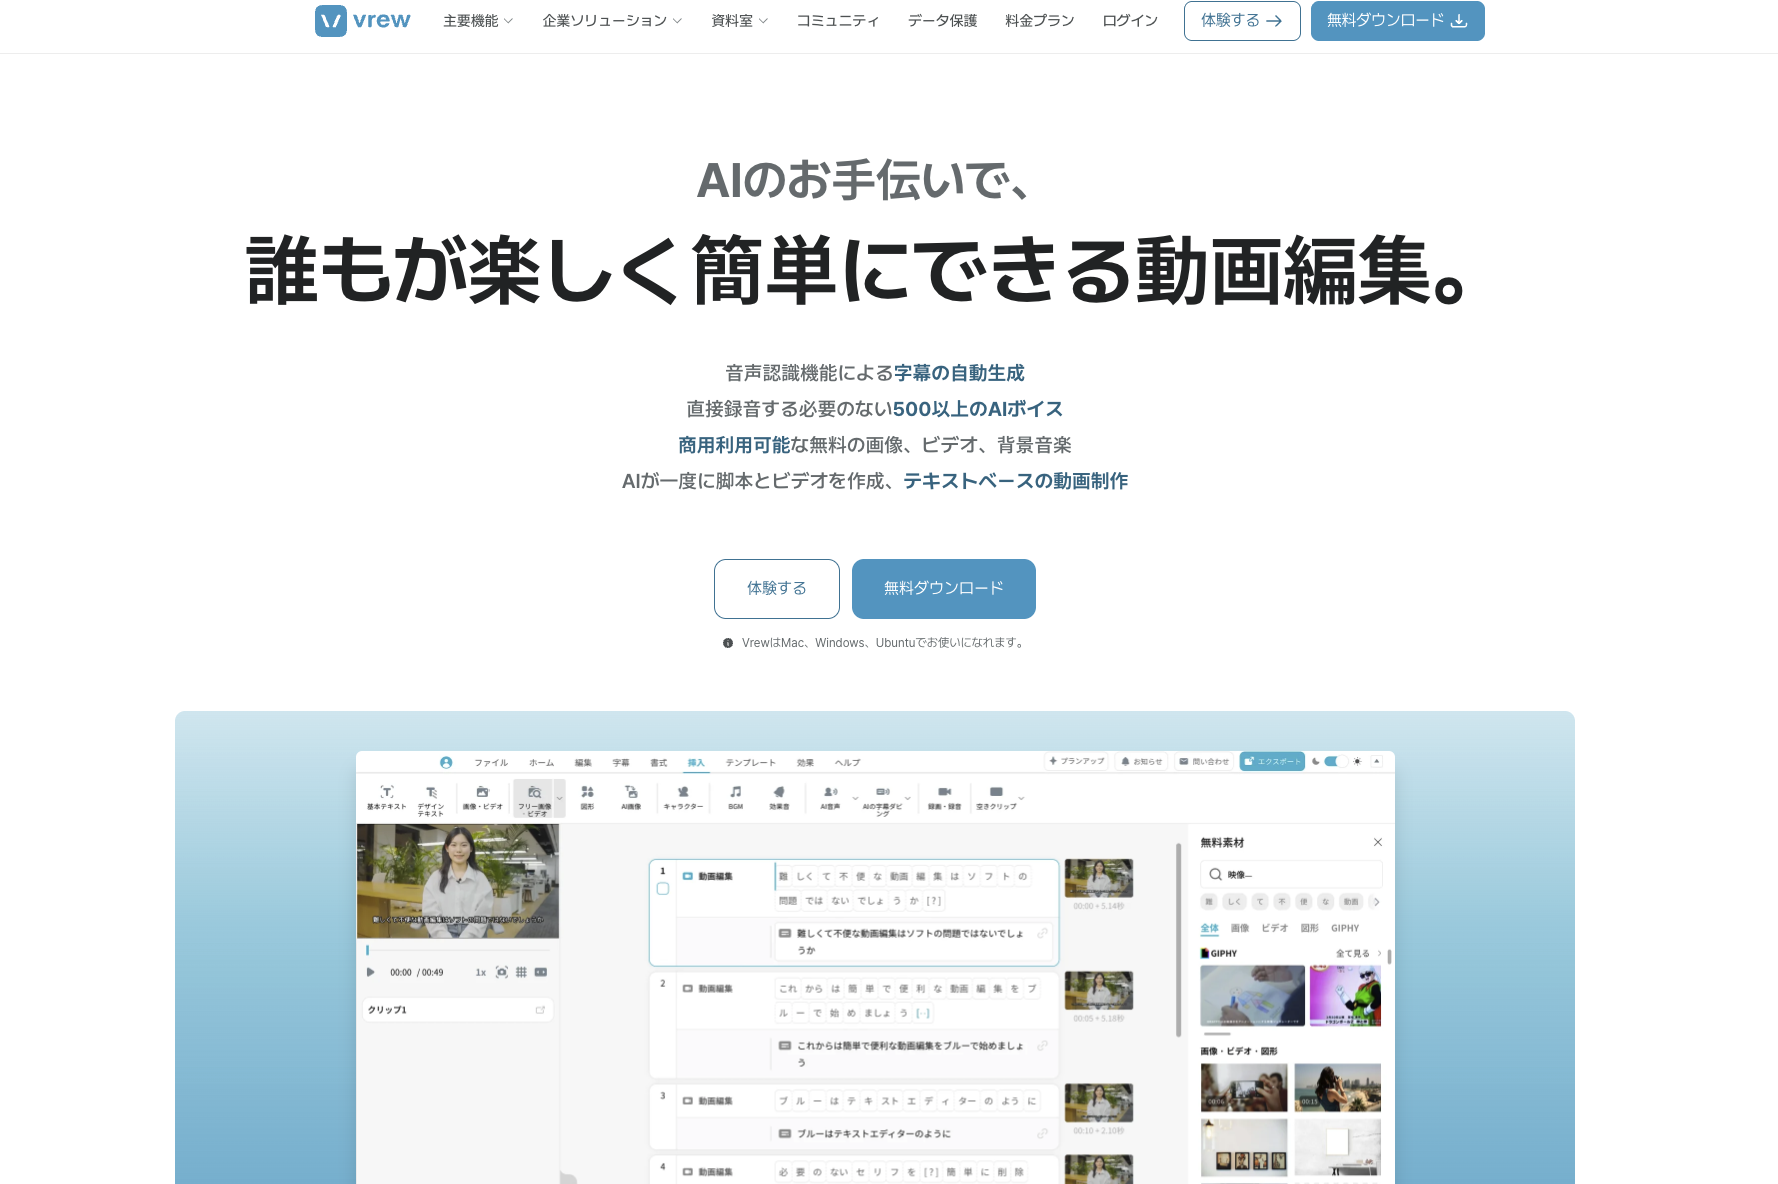The height and width of the screenshot is (1184, 1778).
Task: Toggle the grid overlay icon under the preview
Action: coord(521,972)
